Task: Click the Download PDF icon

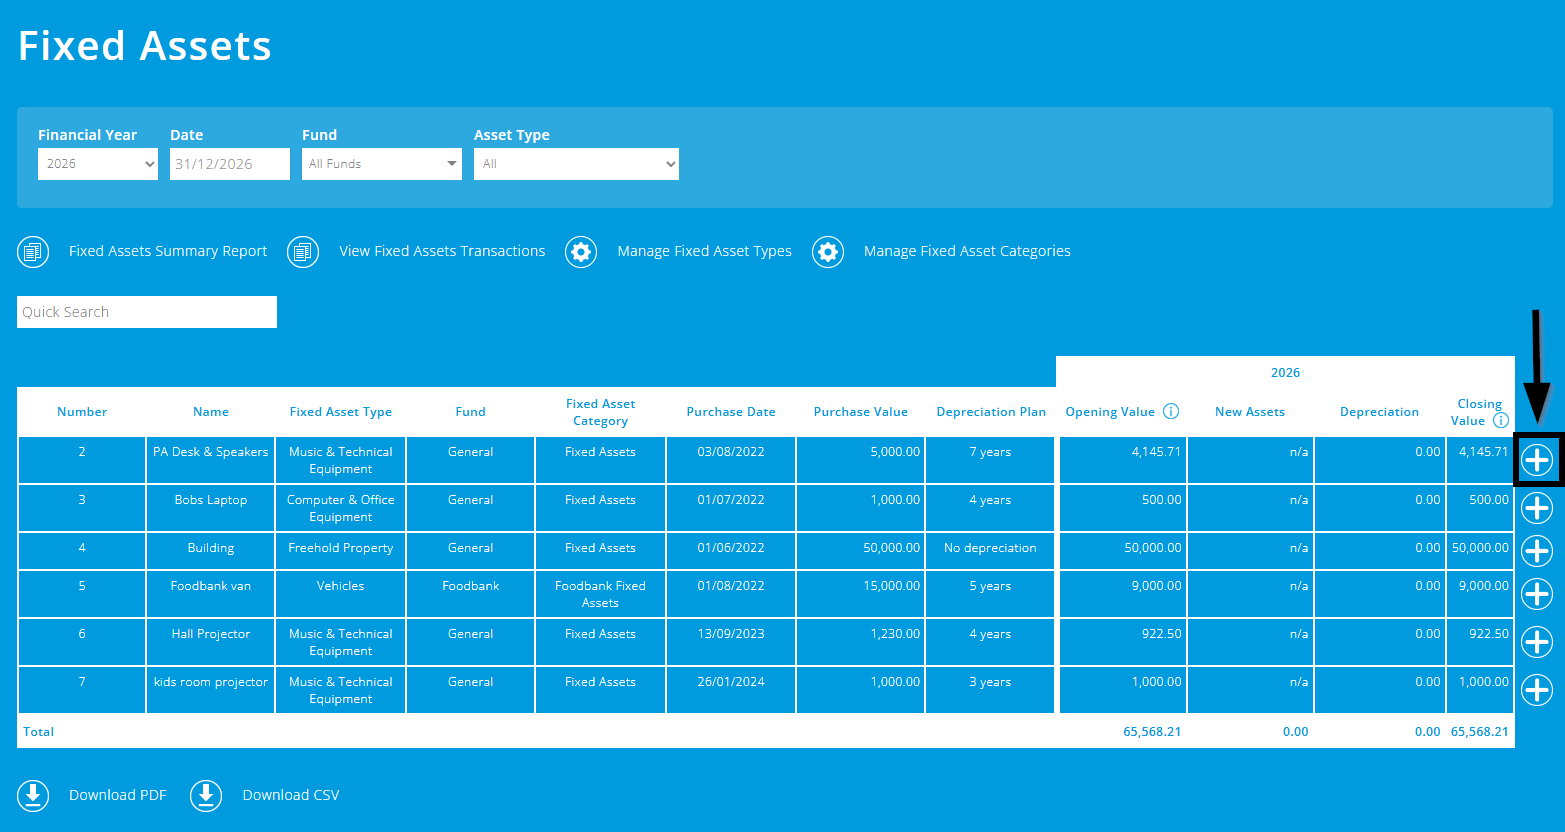Action: [x=32, y=795]
